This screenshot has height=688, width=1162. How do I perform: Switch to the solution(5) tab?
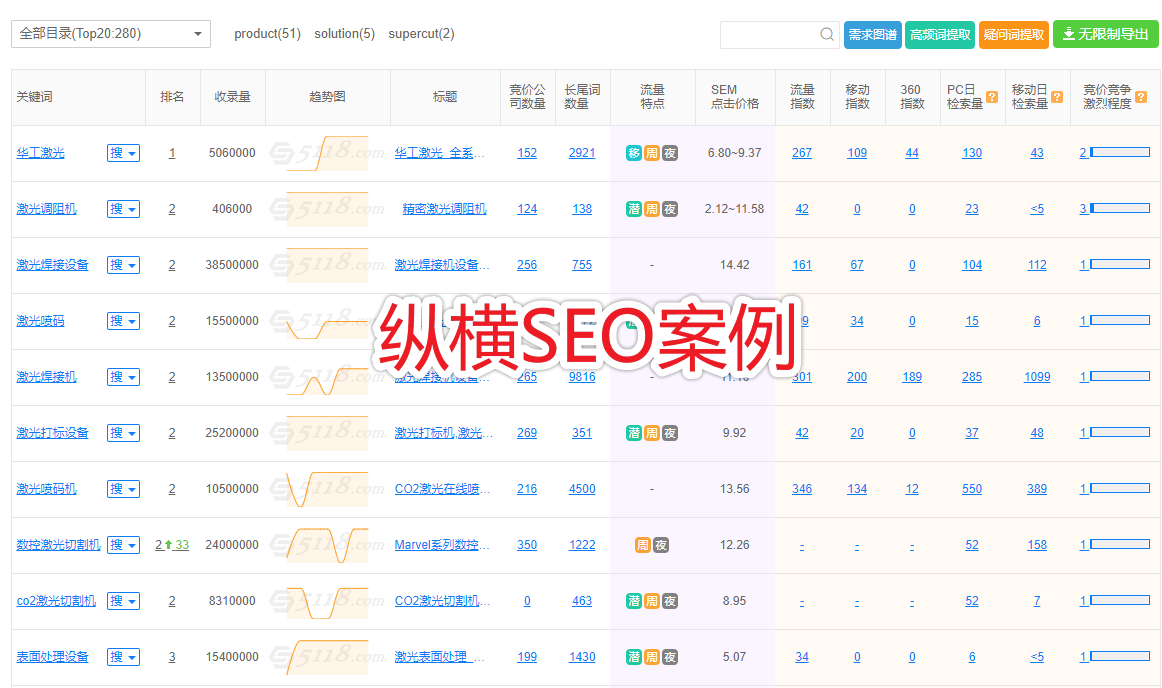[344, 33]
